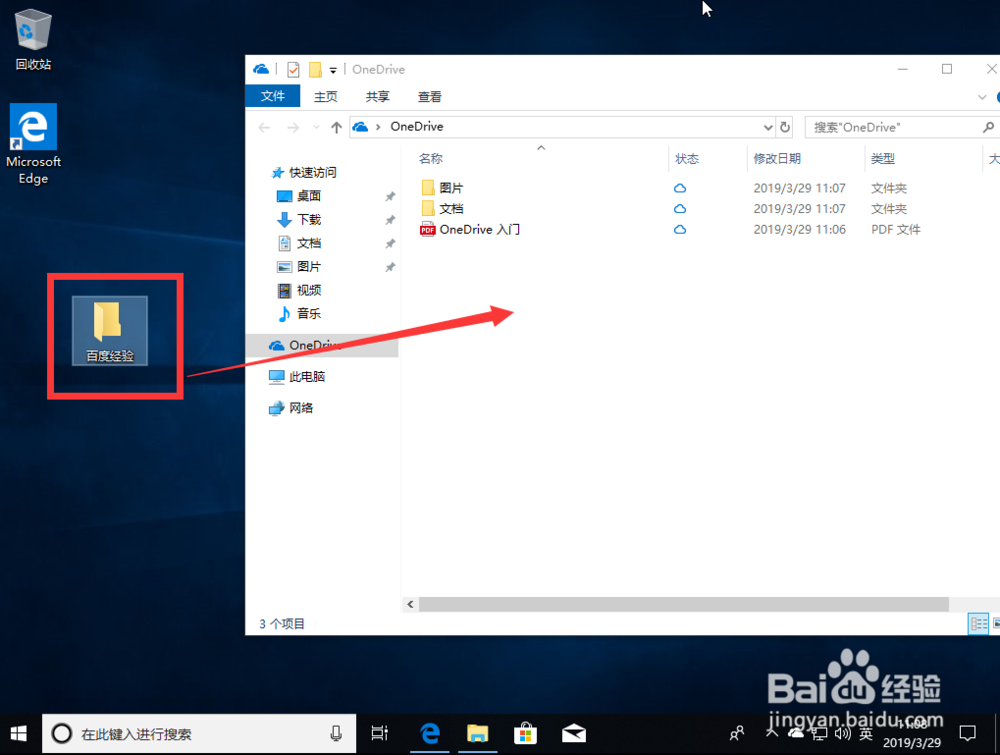Open the People icon in system tray

click(737, 734)
